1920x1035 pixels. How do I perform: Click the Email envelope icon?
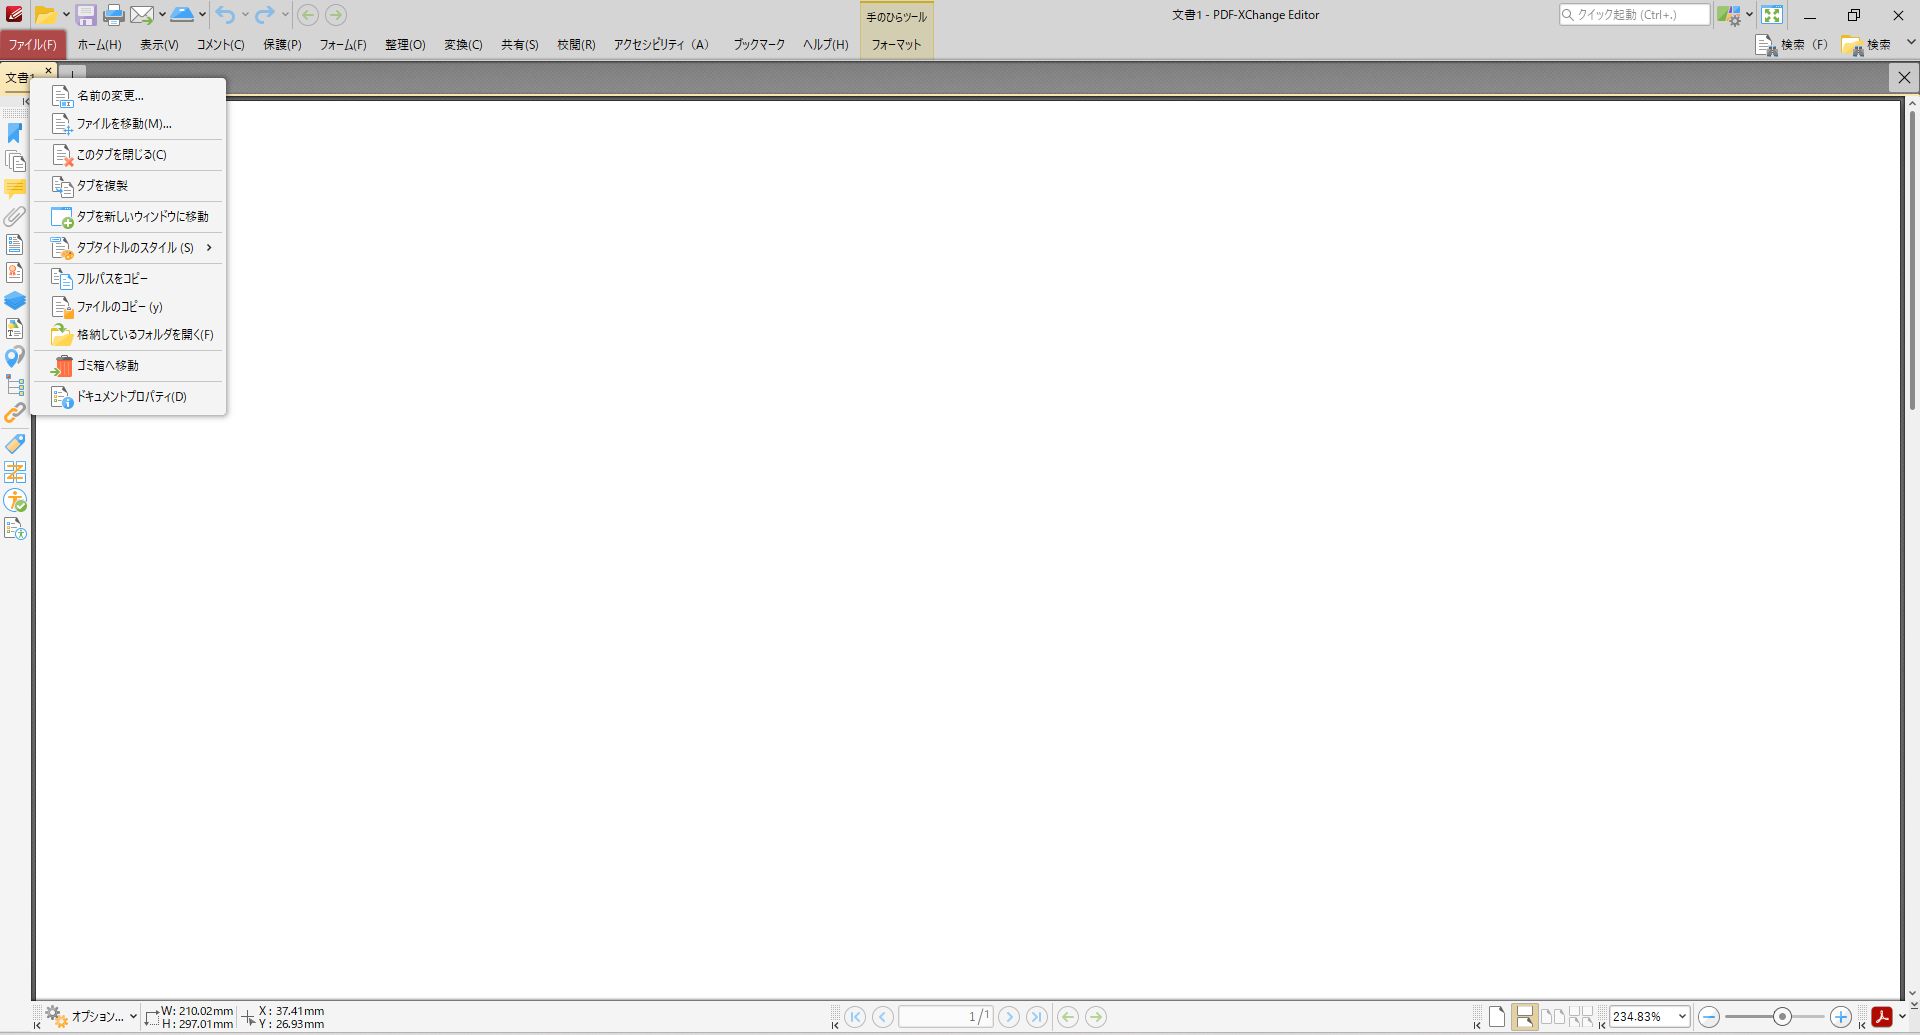coord(142,15)
